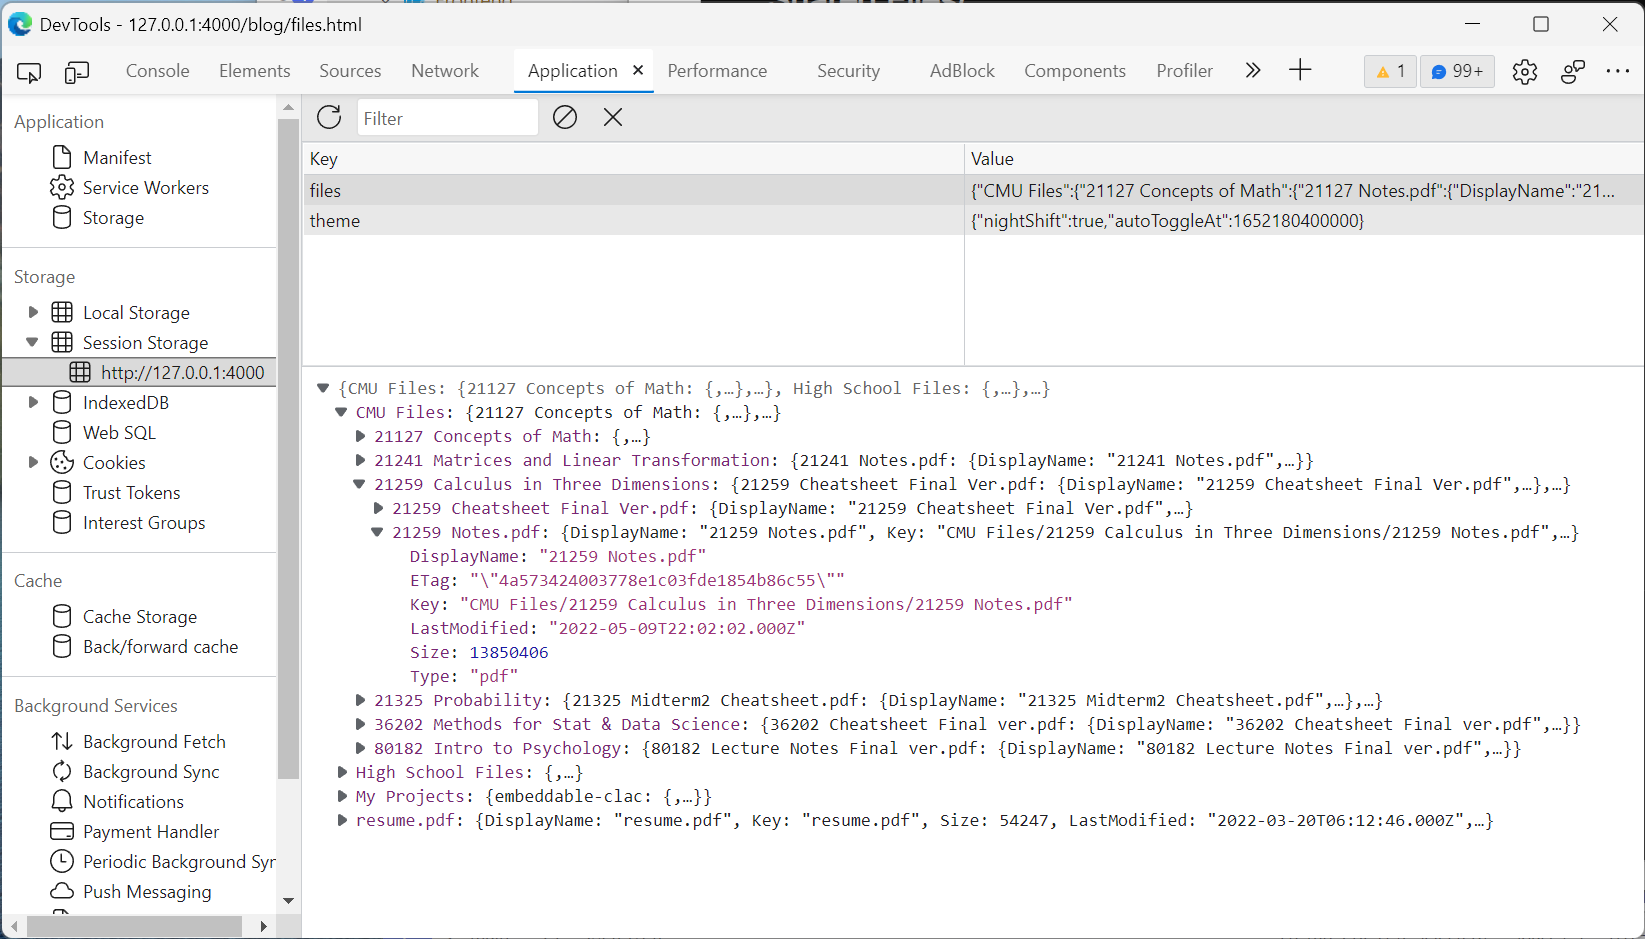Expand 21325 Probability object
The width and height of the screenshot is (1645, 939).
(x=361, y=700)
